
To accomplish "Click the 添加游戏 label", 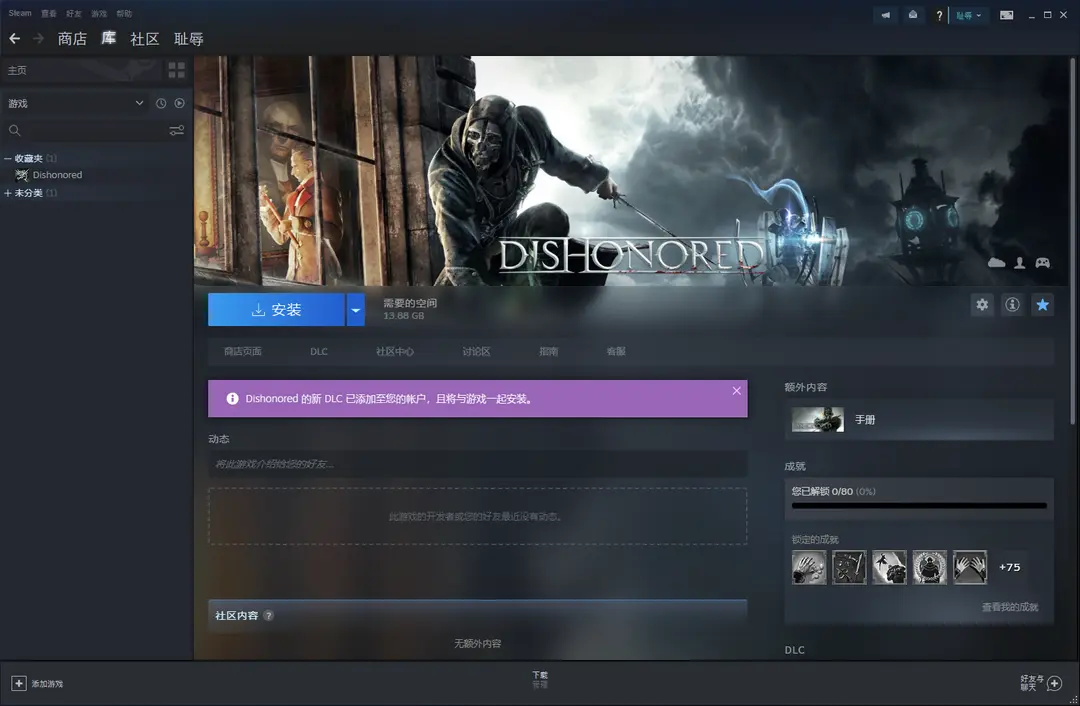I will pos(47,684).
